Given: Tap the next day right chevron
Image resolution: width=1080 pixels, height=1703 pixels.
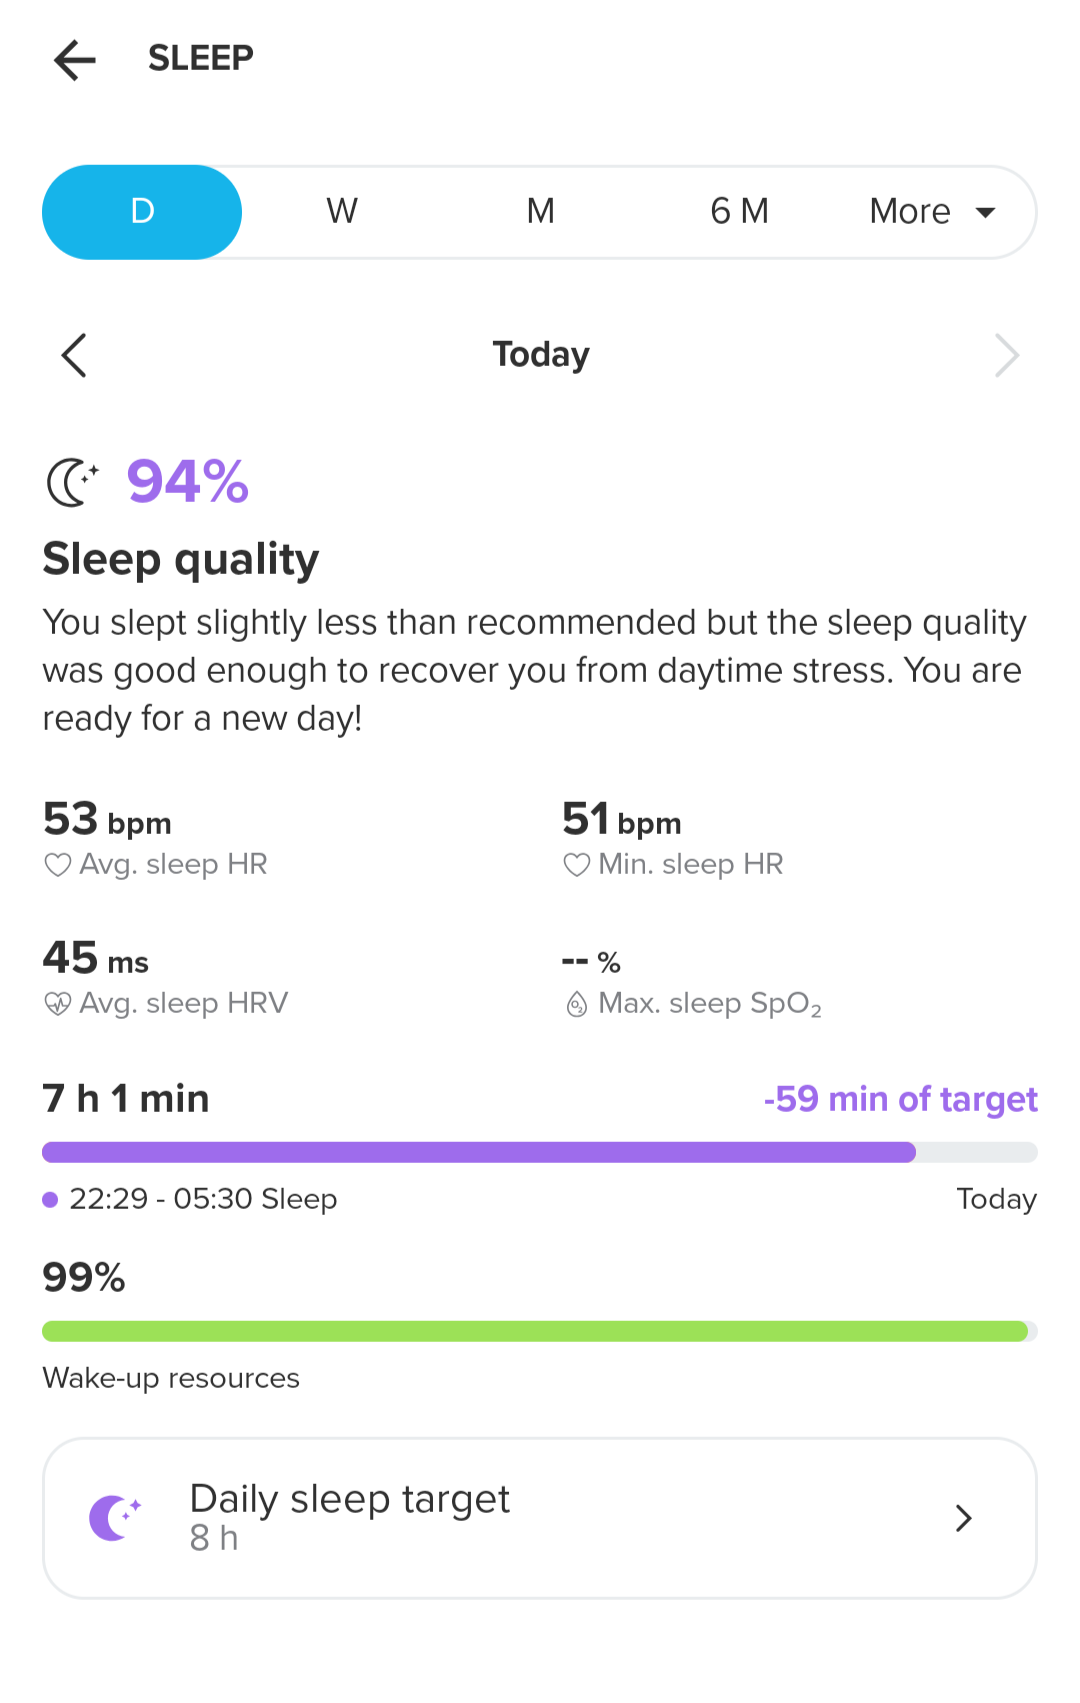Looking at the screenshot, I should pos(1006,355).
